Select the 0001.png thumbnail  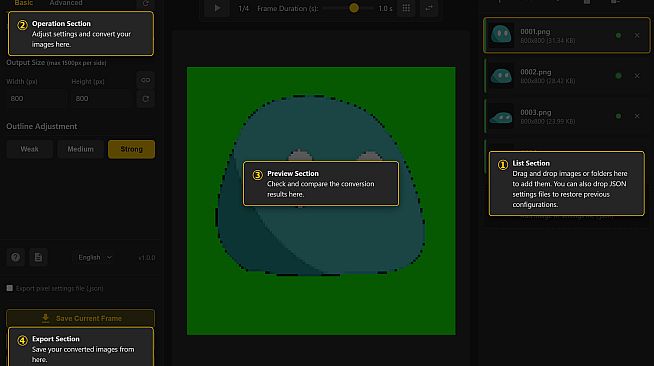tap(501, 35)
